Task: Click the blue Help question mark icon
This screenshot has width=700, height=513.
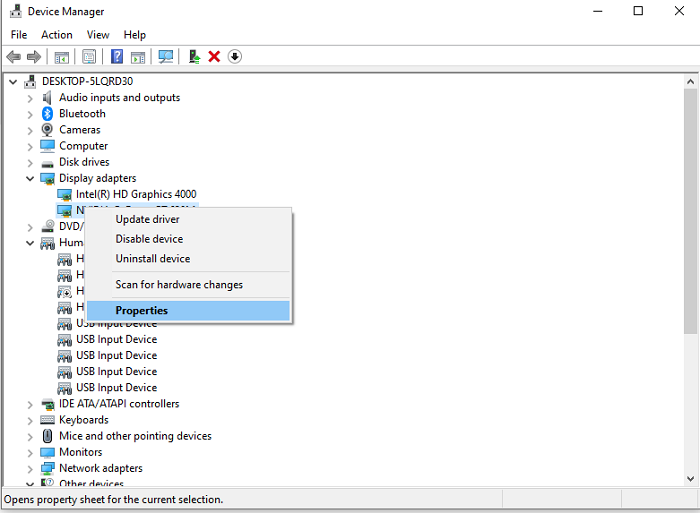Action: point(117,57)
